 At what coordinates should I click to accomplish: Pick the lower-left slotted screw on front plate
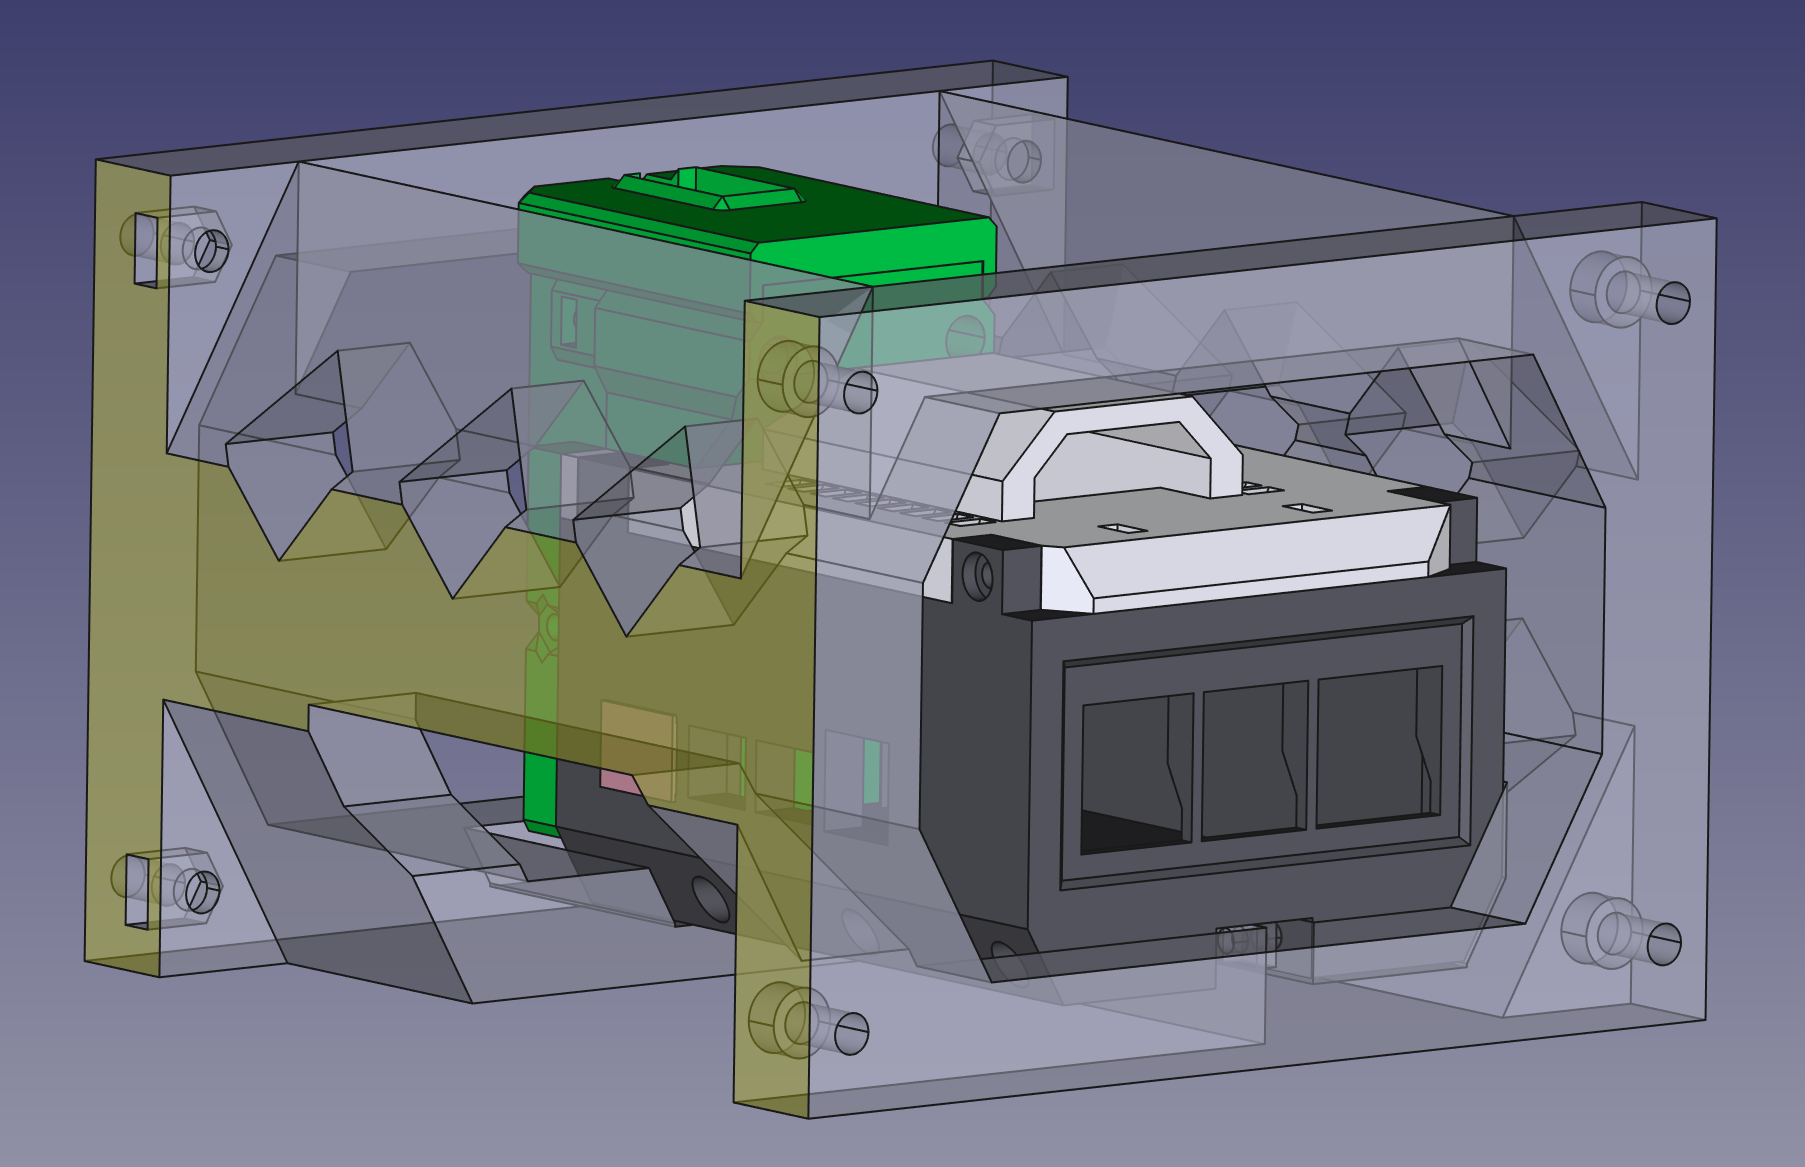[x=850, y=1033]
